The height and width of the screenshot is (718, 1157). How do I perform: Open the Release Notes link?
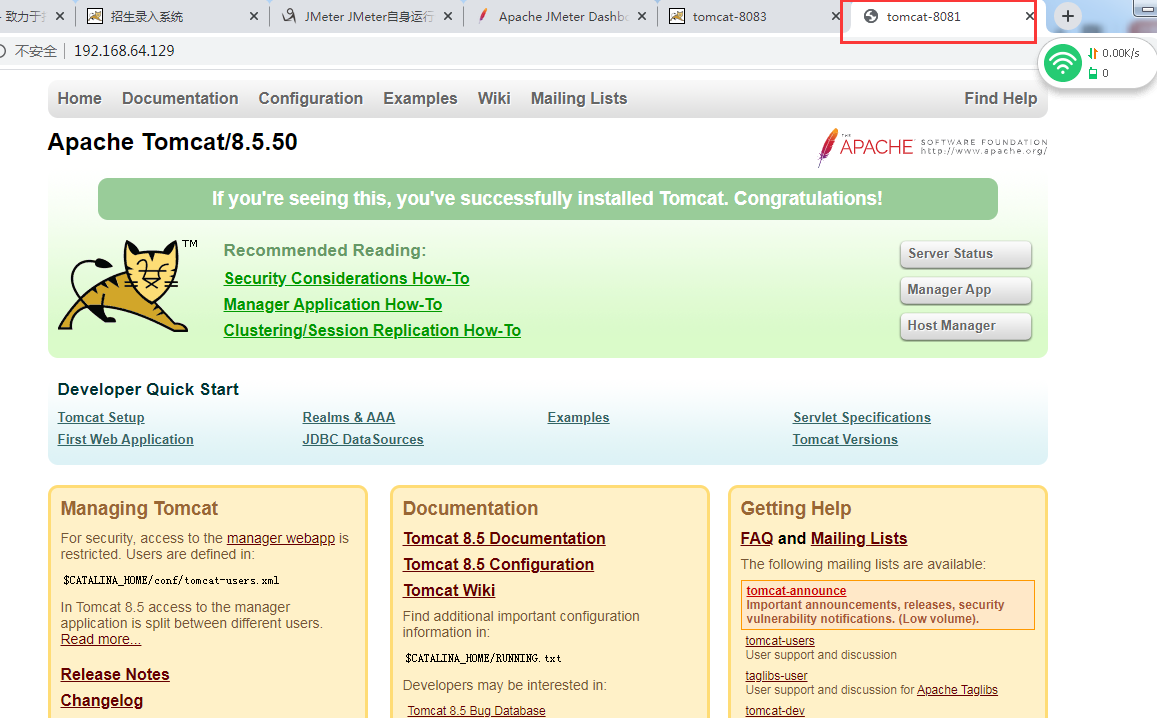(115, 674)
